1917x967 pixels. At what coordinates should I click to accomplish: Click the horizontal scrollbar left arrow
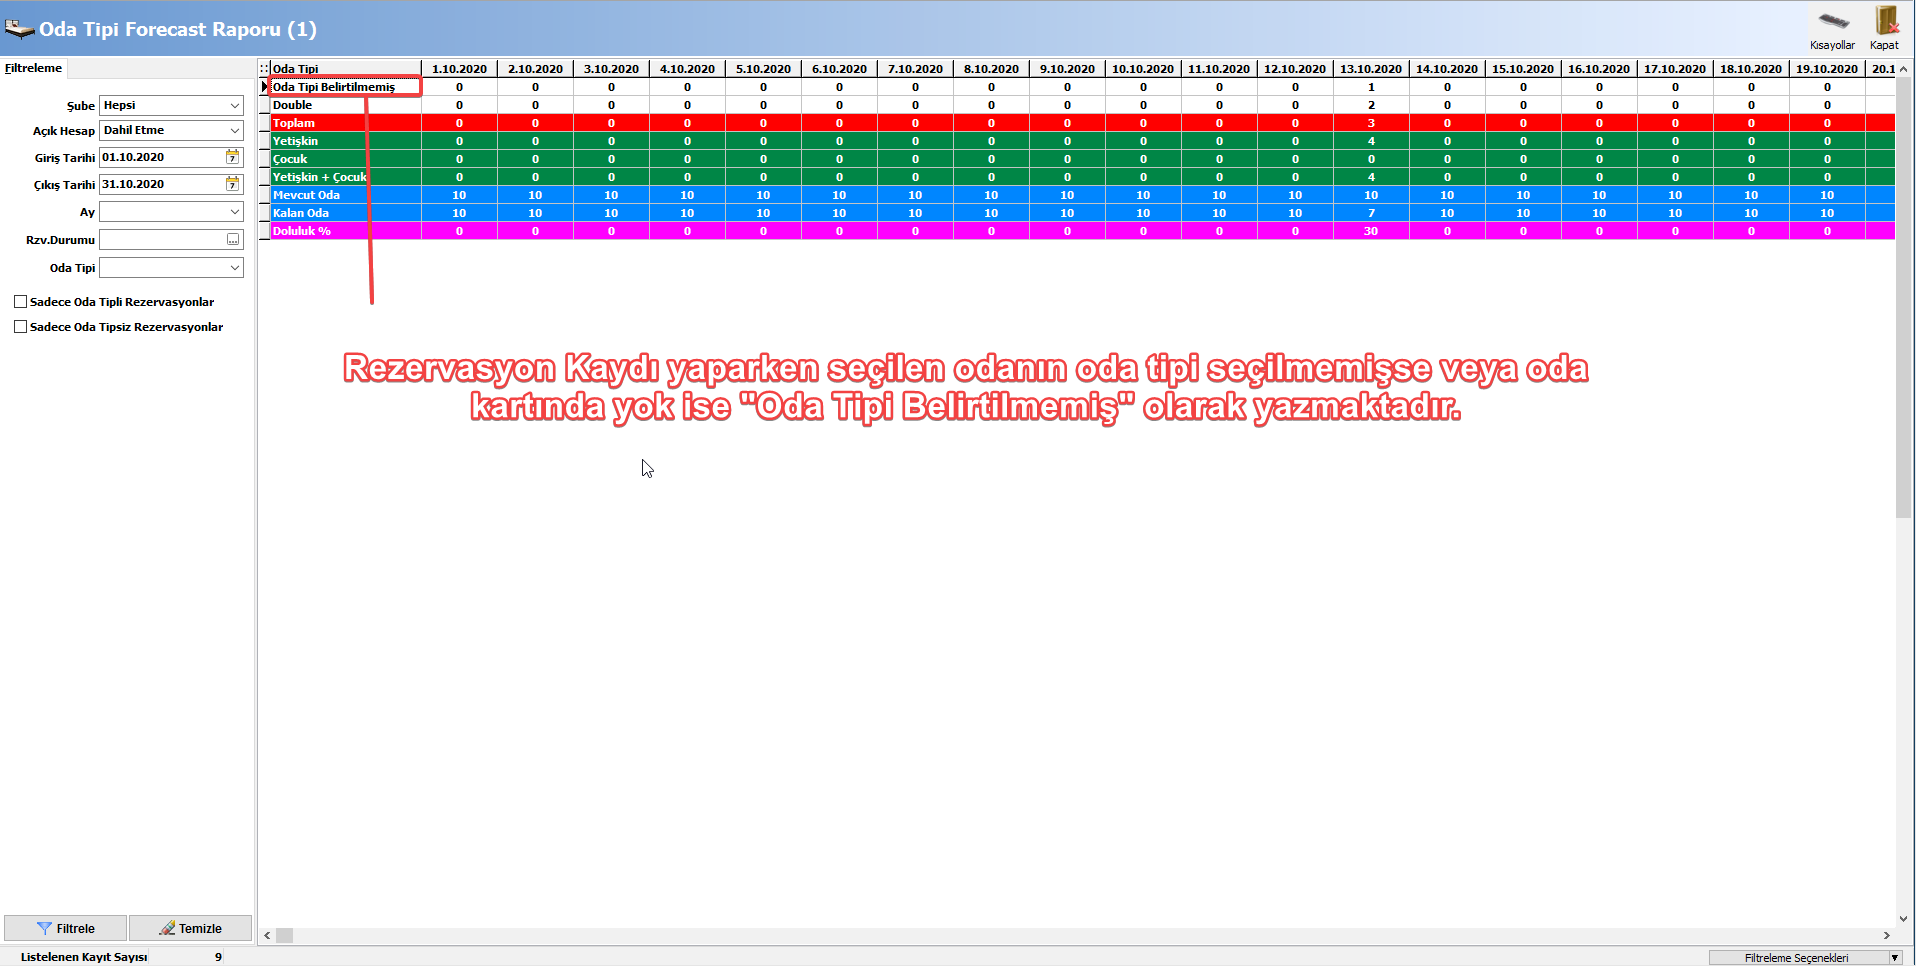[x=267, y=936]
